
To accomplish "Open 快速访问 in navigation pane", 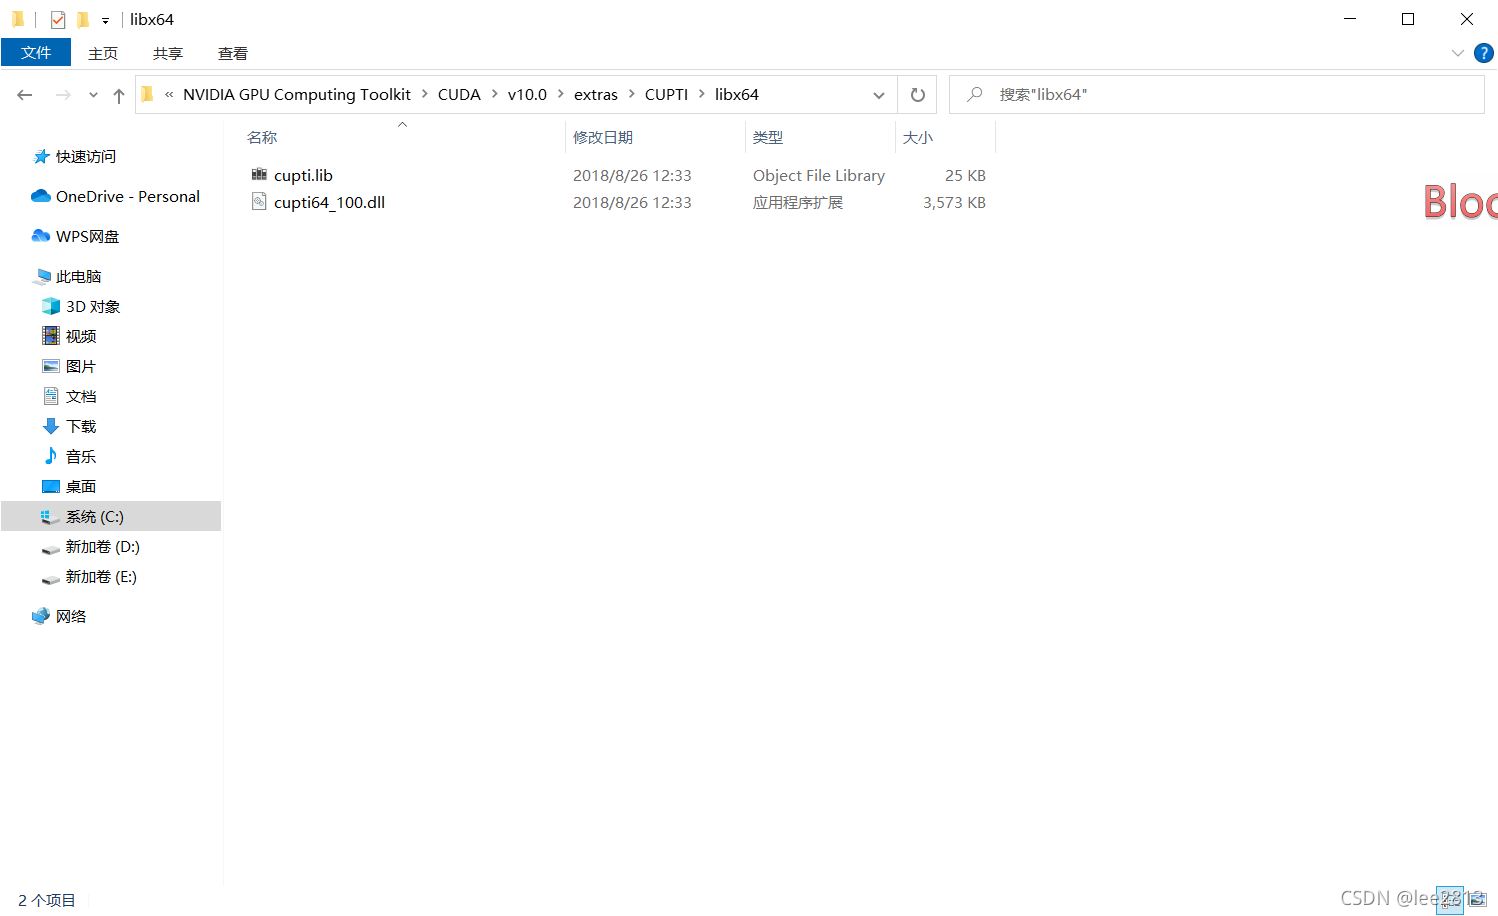I will 86,156.
